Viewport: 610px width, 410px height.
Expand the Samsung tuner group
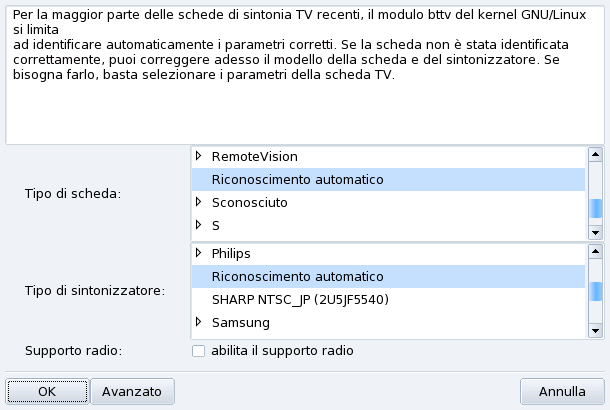click(199, 322)
